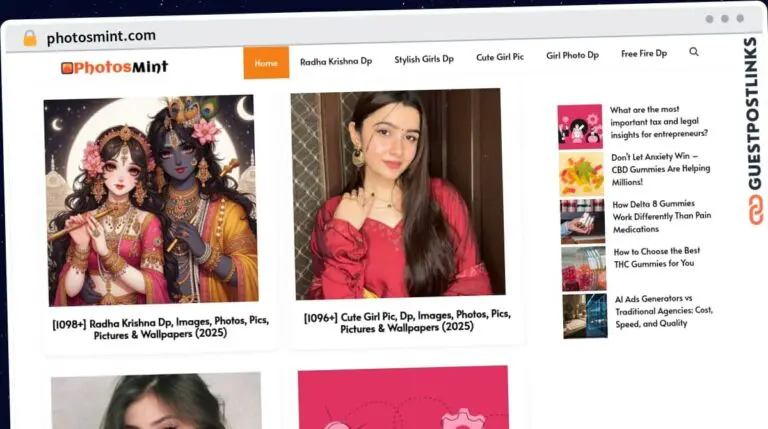Click the PhotosMint site logo
Viewport: 768px width, 429px height.
(x=114, y=67)
